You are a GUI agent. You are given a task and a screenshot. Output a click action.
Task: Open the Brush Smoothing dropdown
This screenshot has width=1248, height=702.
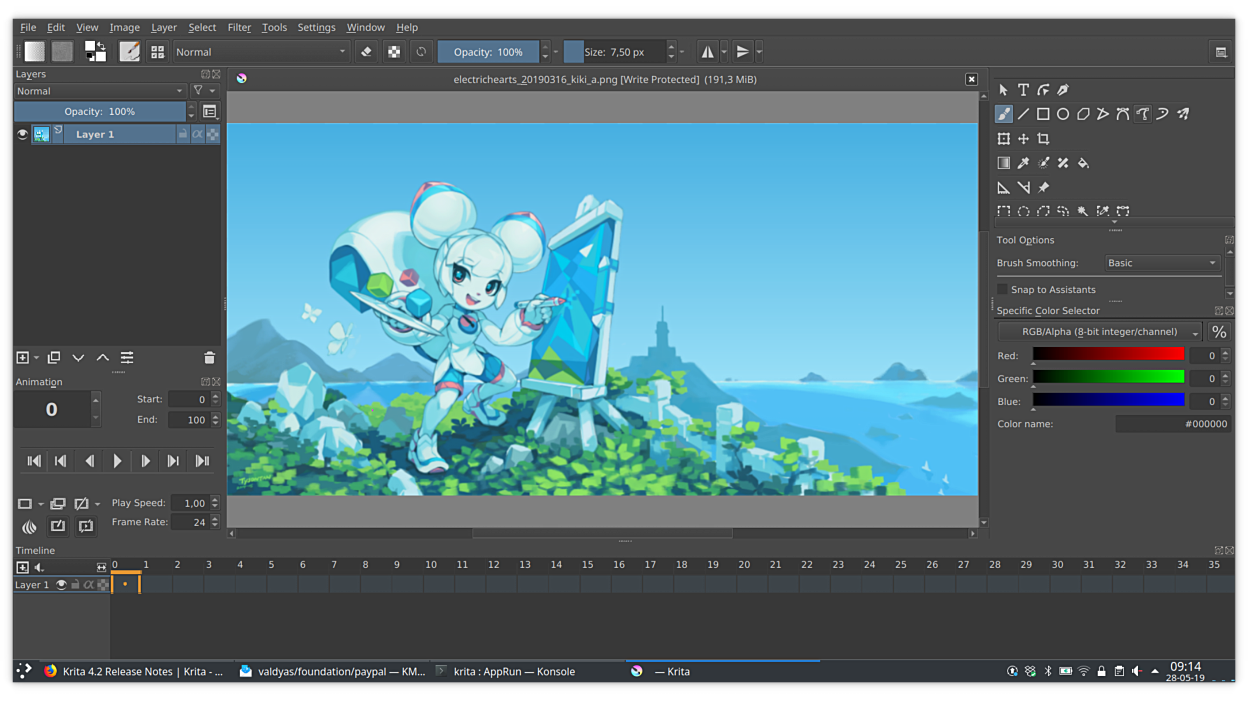(x=1162, y=263)
